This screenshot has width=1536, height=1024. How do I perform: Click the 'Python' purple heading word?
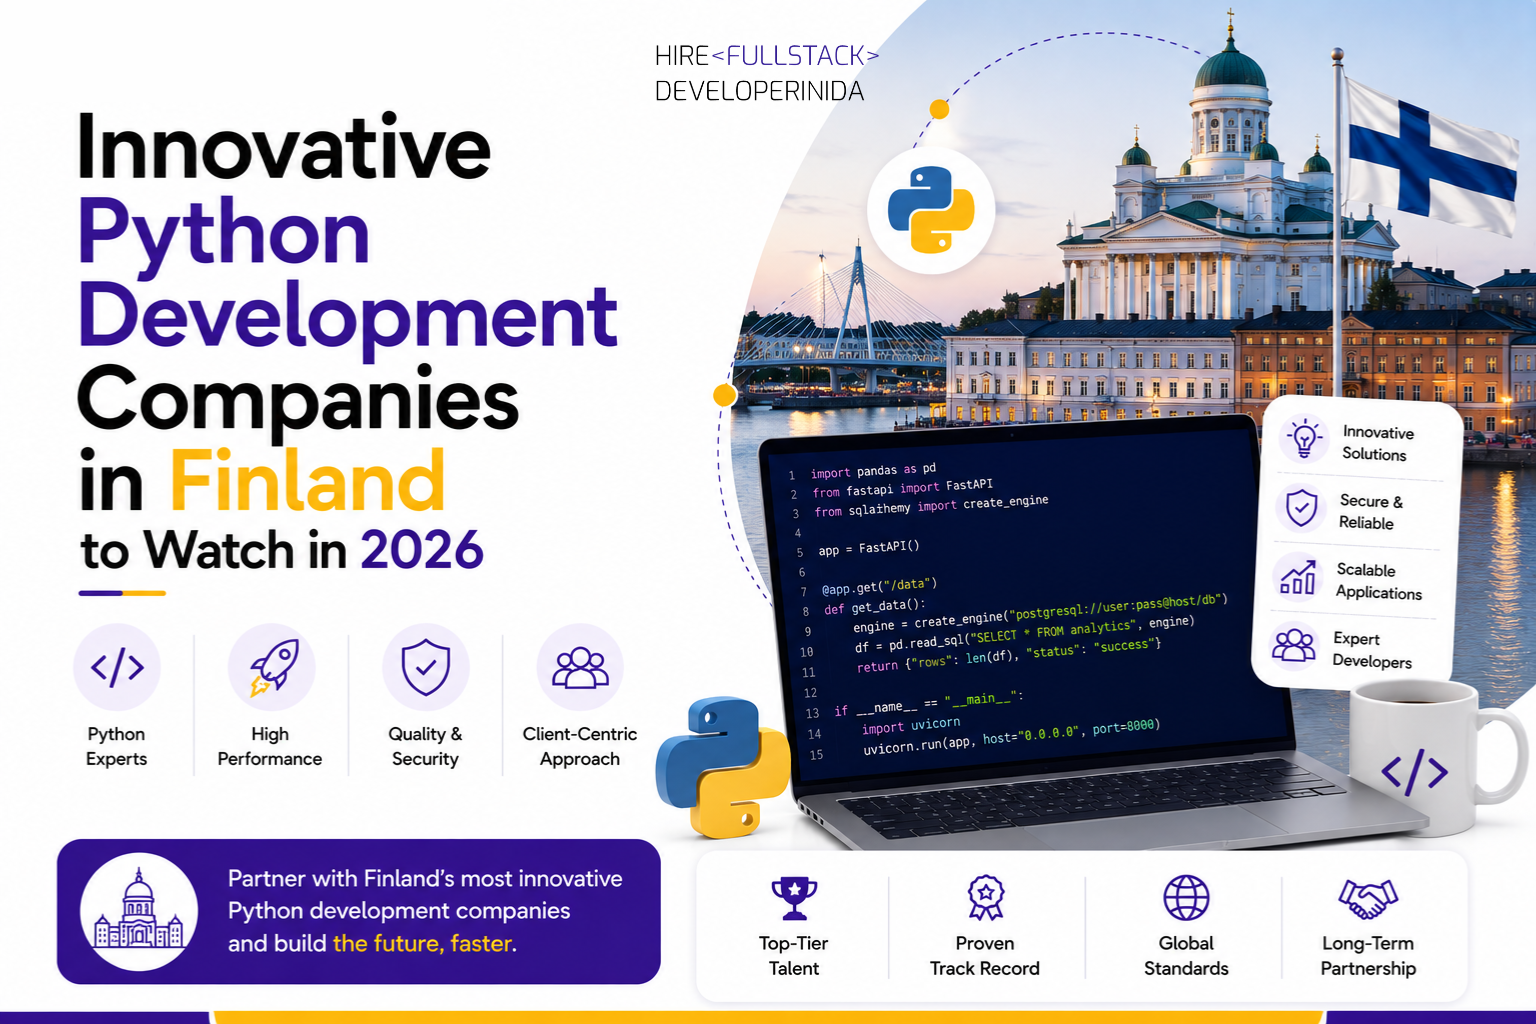click(224, 236)
